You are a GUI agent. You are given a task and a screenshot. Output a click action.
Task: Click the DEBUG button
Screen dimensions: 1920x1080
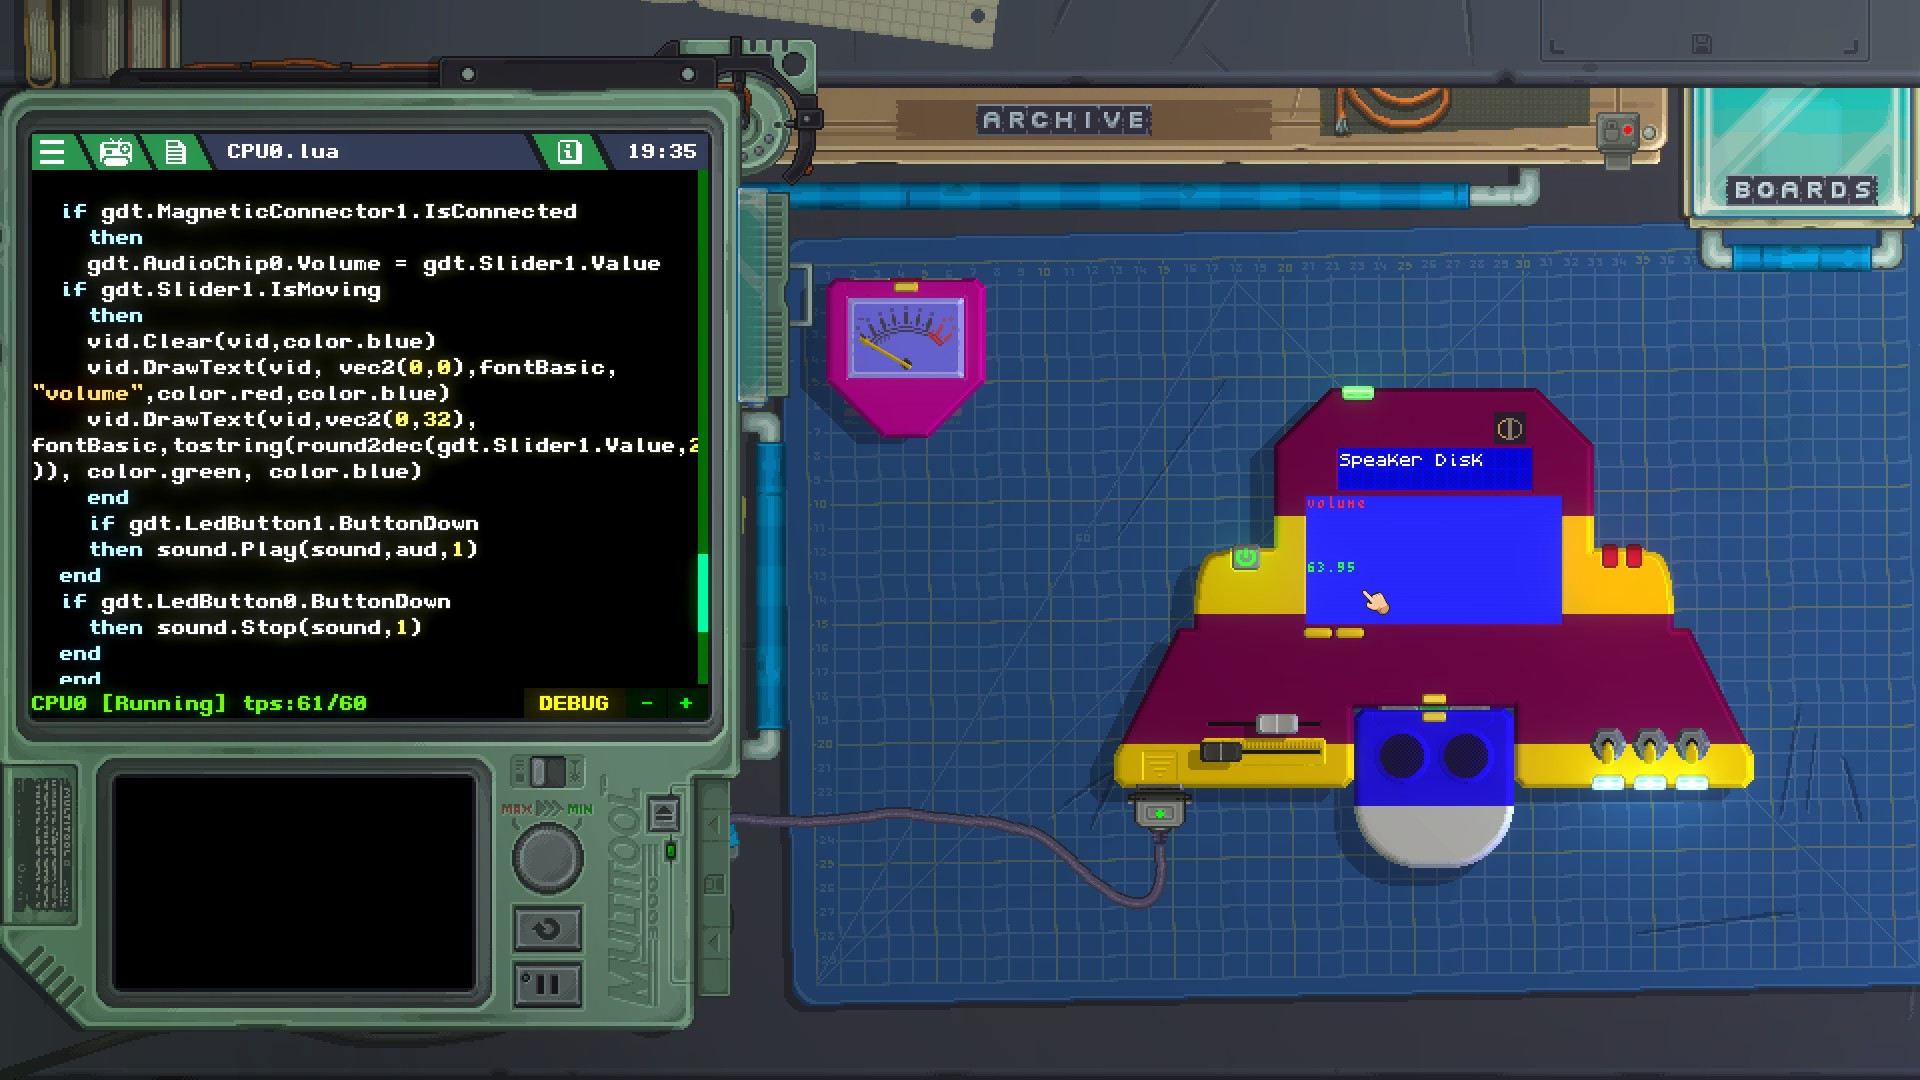click(573, 703)
